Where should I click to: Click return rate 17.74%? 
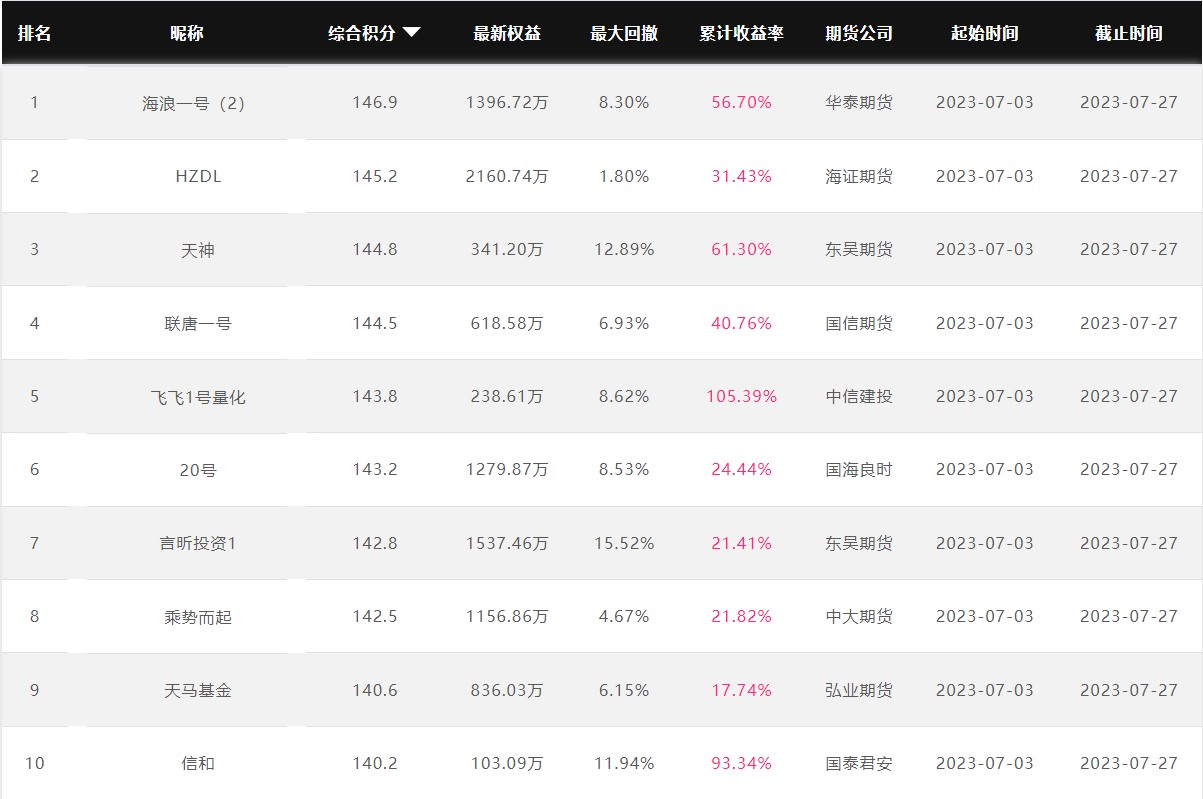pos(742,690)
